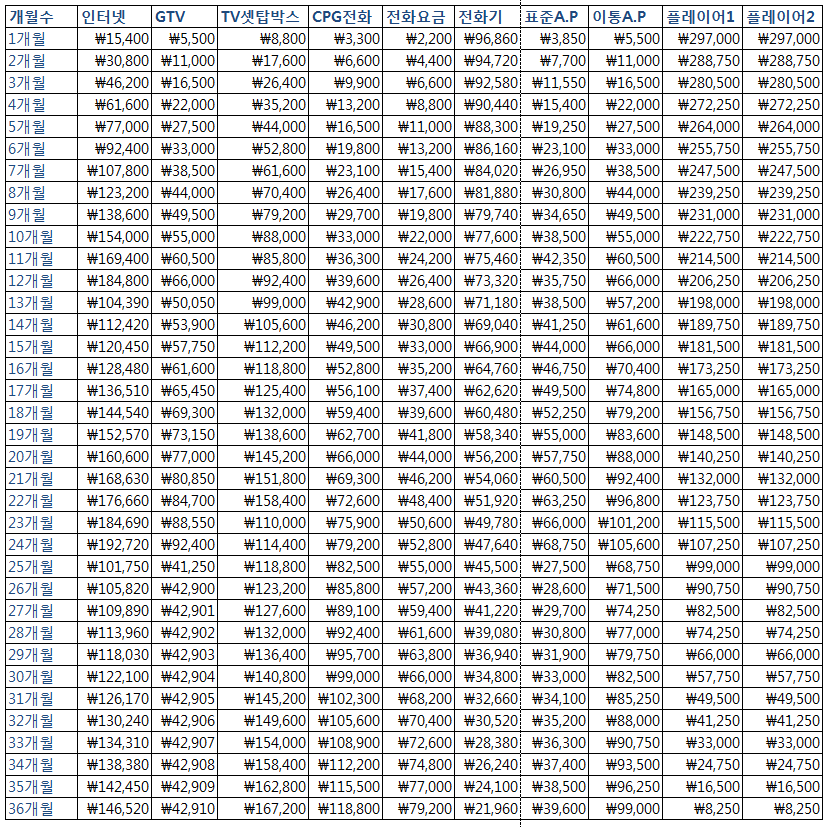This screenshot has height=827, width=827.
Task: Select 플레이어1 value ₩297,000 in 1개월 row
Action: tap(703, 39)
